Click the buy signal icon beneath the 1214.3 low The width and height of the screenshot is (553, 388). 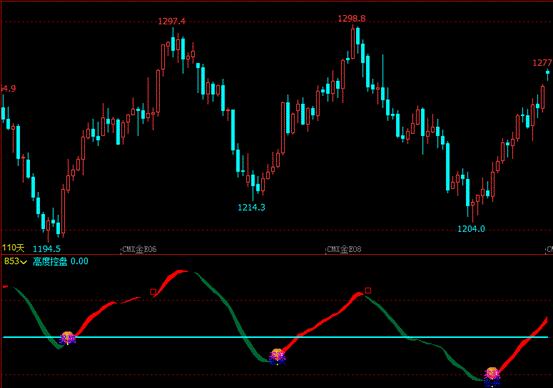click(x=277, y=357)
